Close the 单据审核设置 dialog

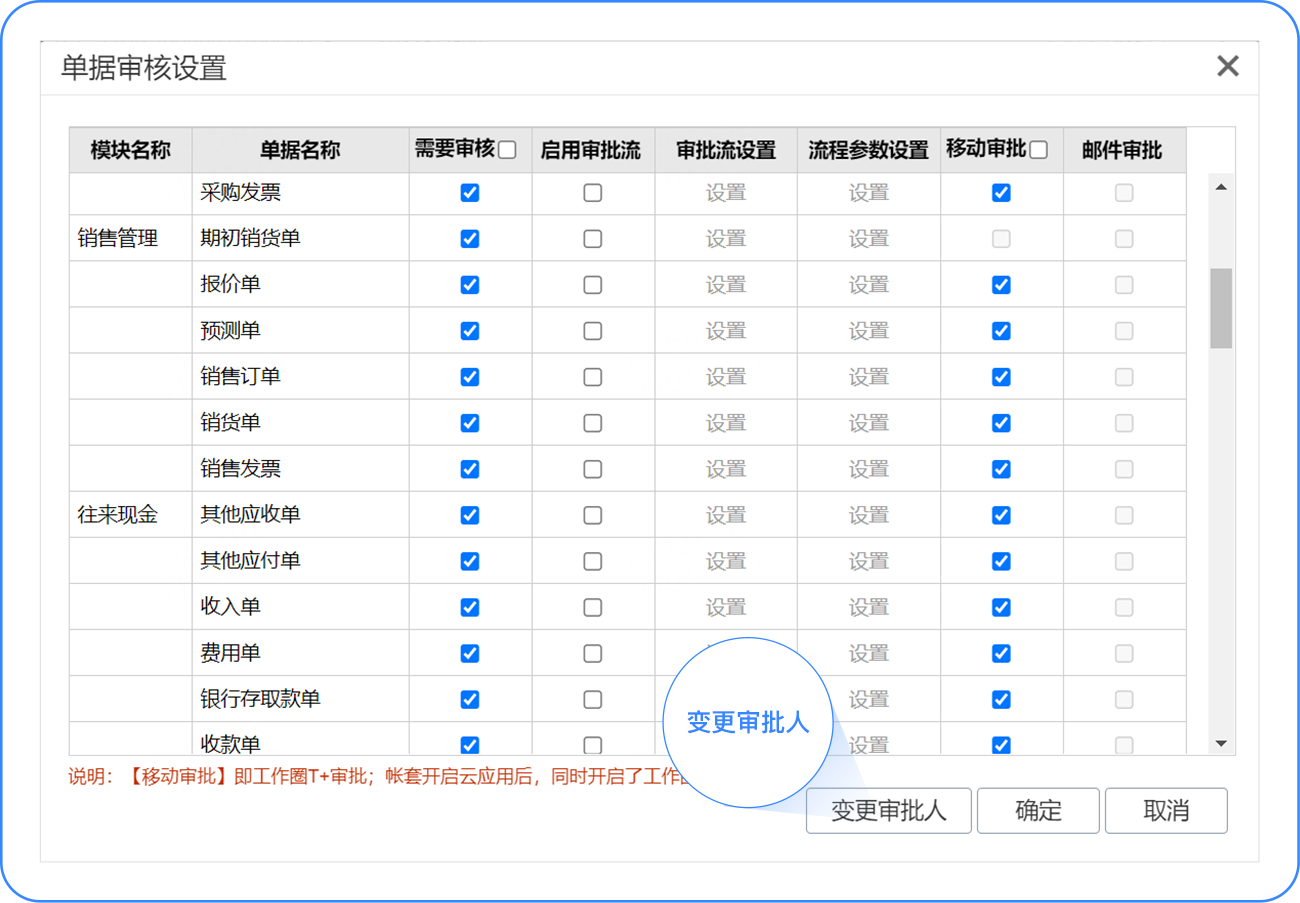pyautogui.click(x=1227, y=67)
